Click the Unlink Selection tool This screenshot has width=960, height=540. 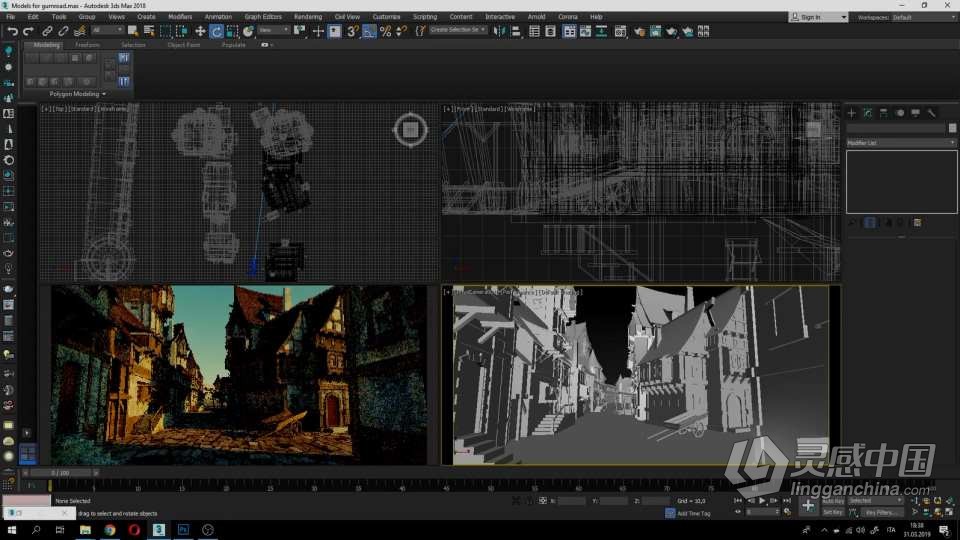[x=63, y=31]
